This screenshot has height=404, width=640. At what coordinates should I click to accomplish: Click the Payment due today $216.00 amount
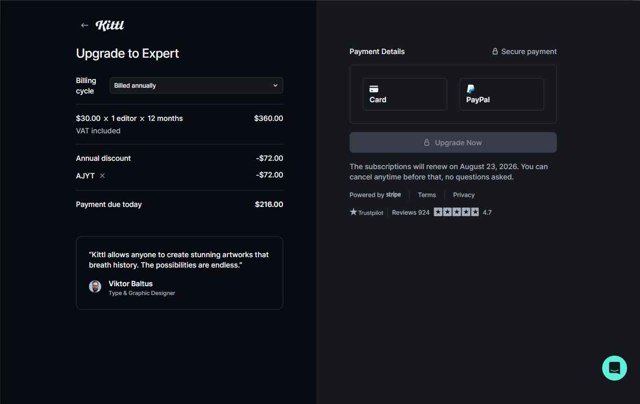pyautogui.click(x=269, y=204)
